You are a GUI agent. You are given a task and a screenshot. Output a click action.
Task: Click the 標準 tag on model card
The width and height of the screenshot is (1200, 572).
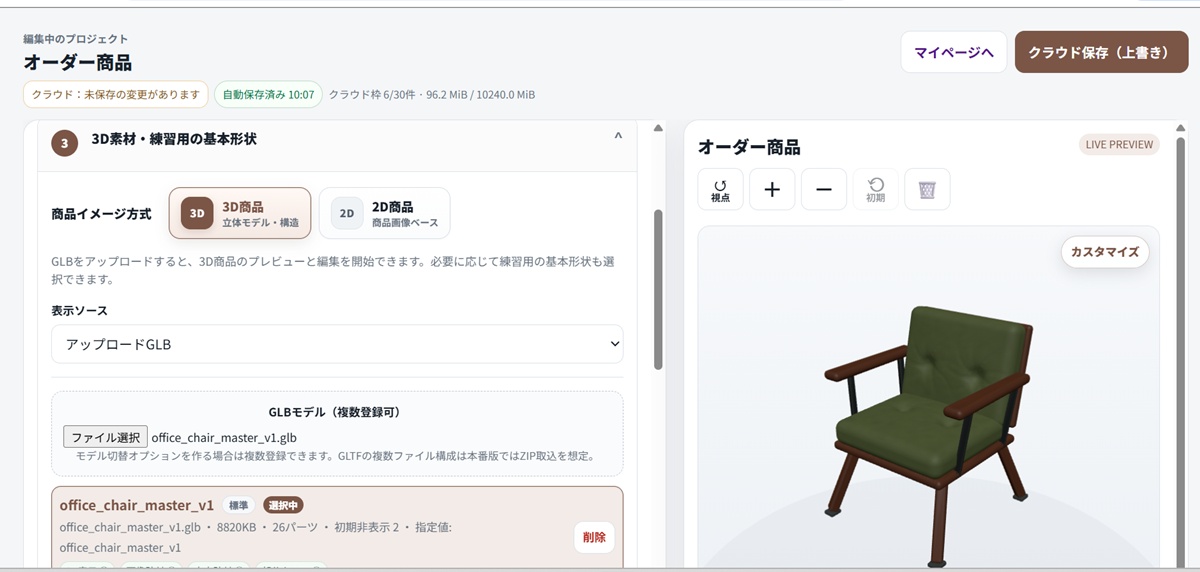(x=239, y=505)
